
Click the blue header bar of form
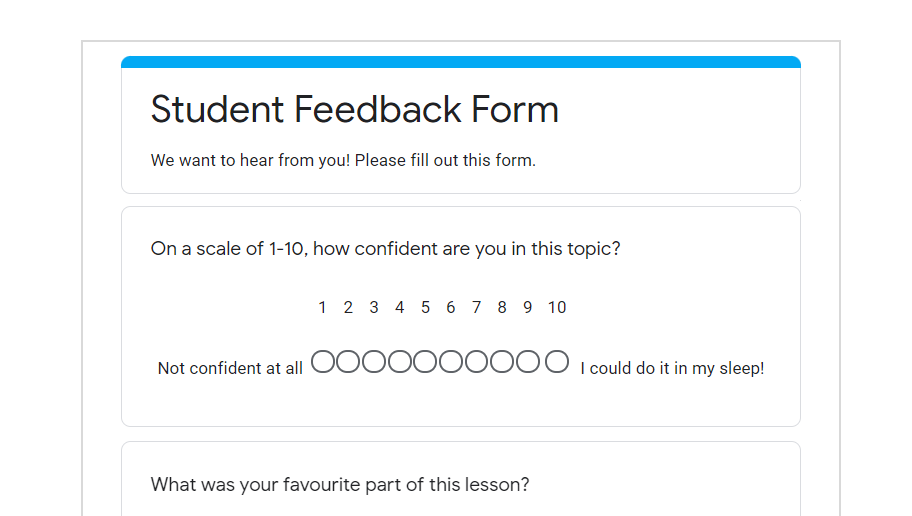461,62
